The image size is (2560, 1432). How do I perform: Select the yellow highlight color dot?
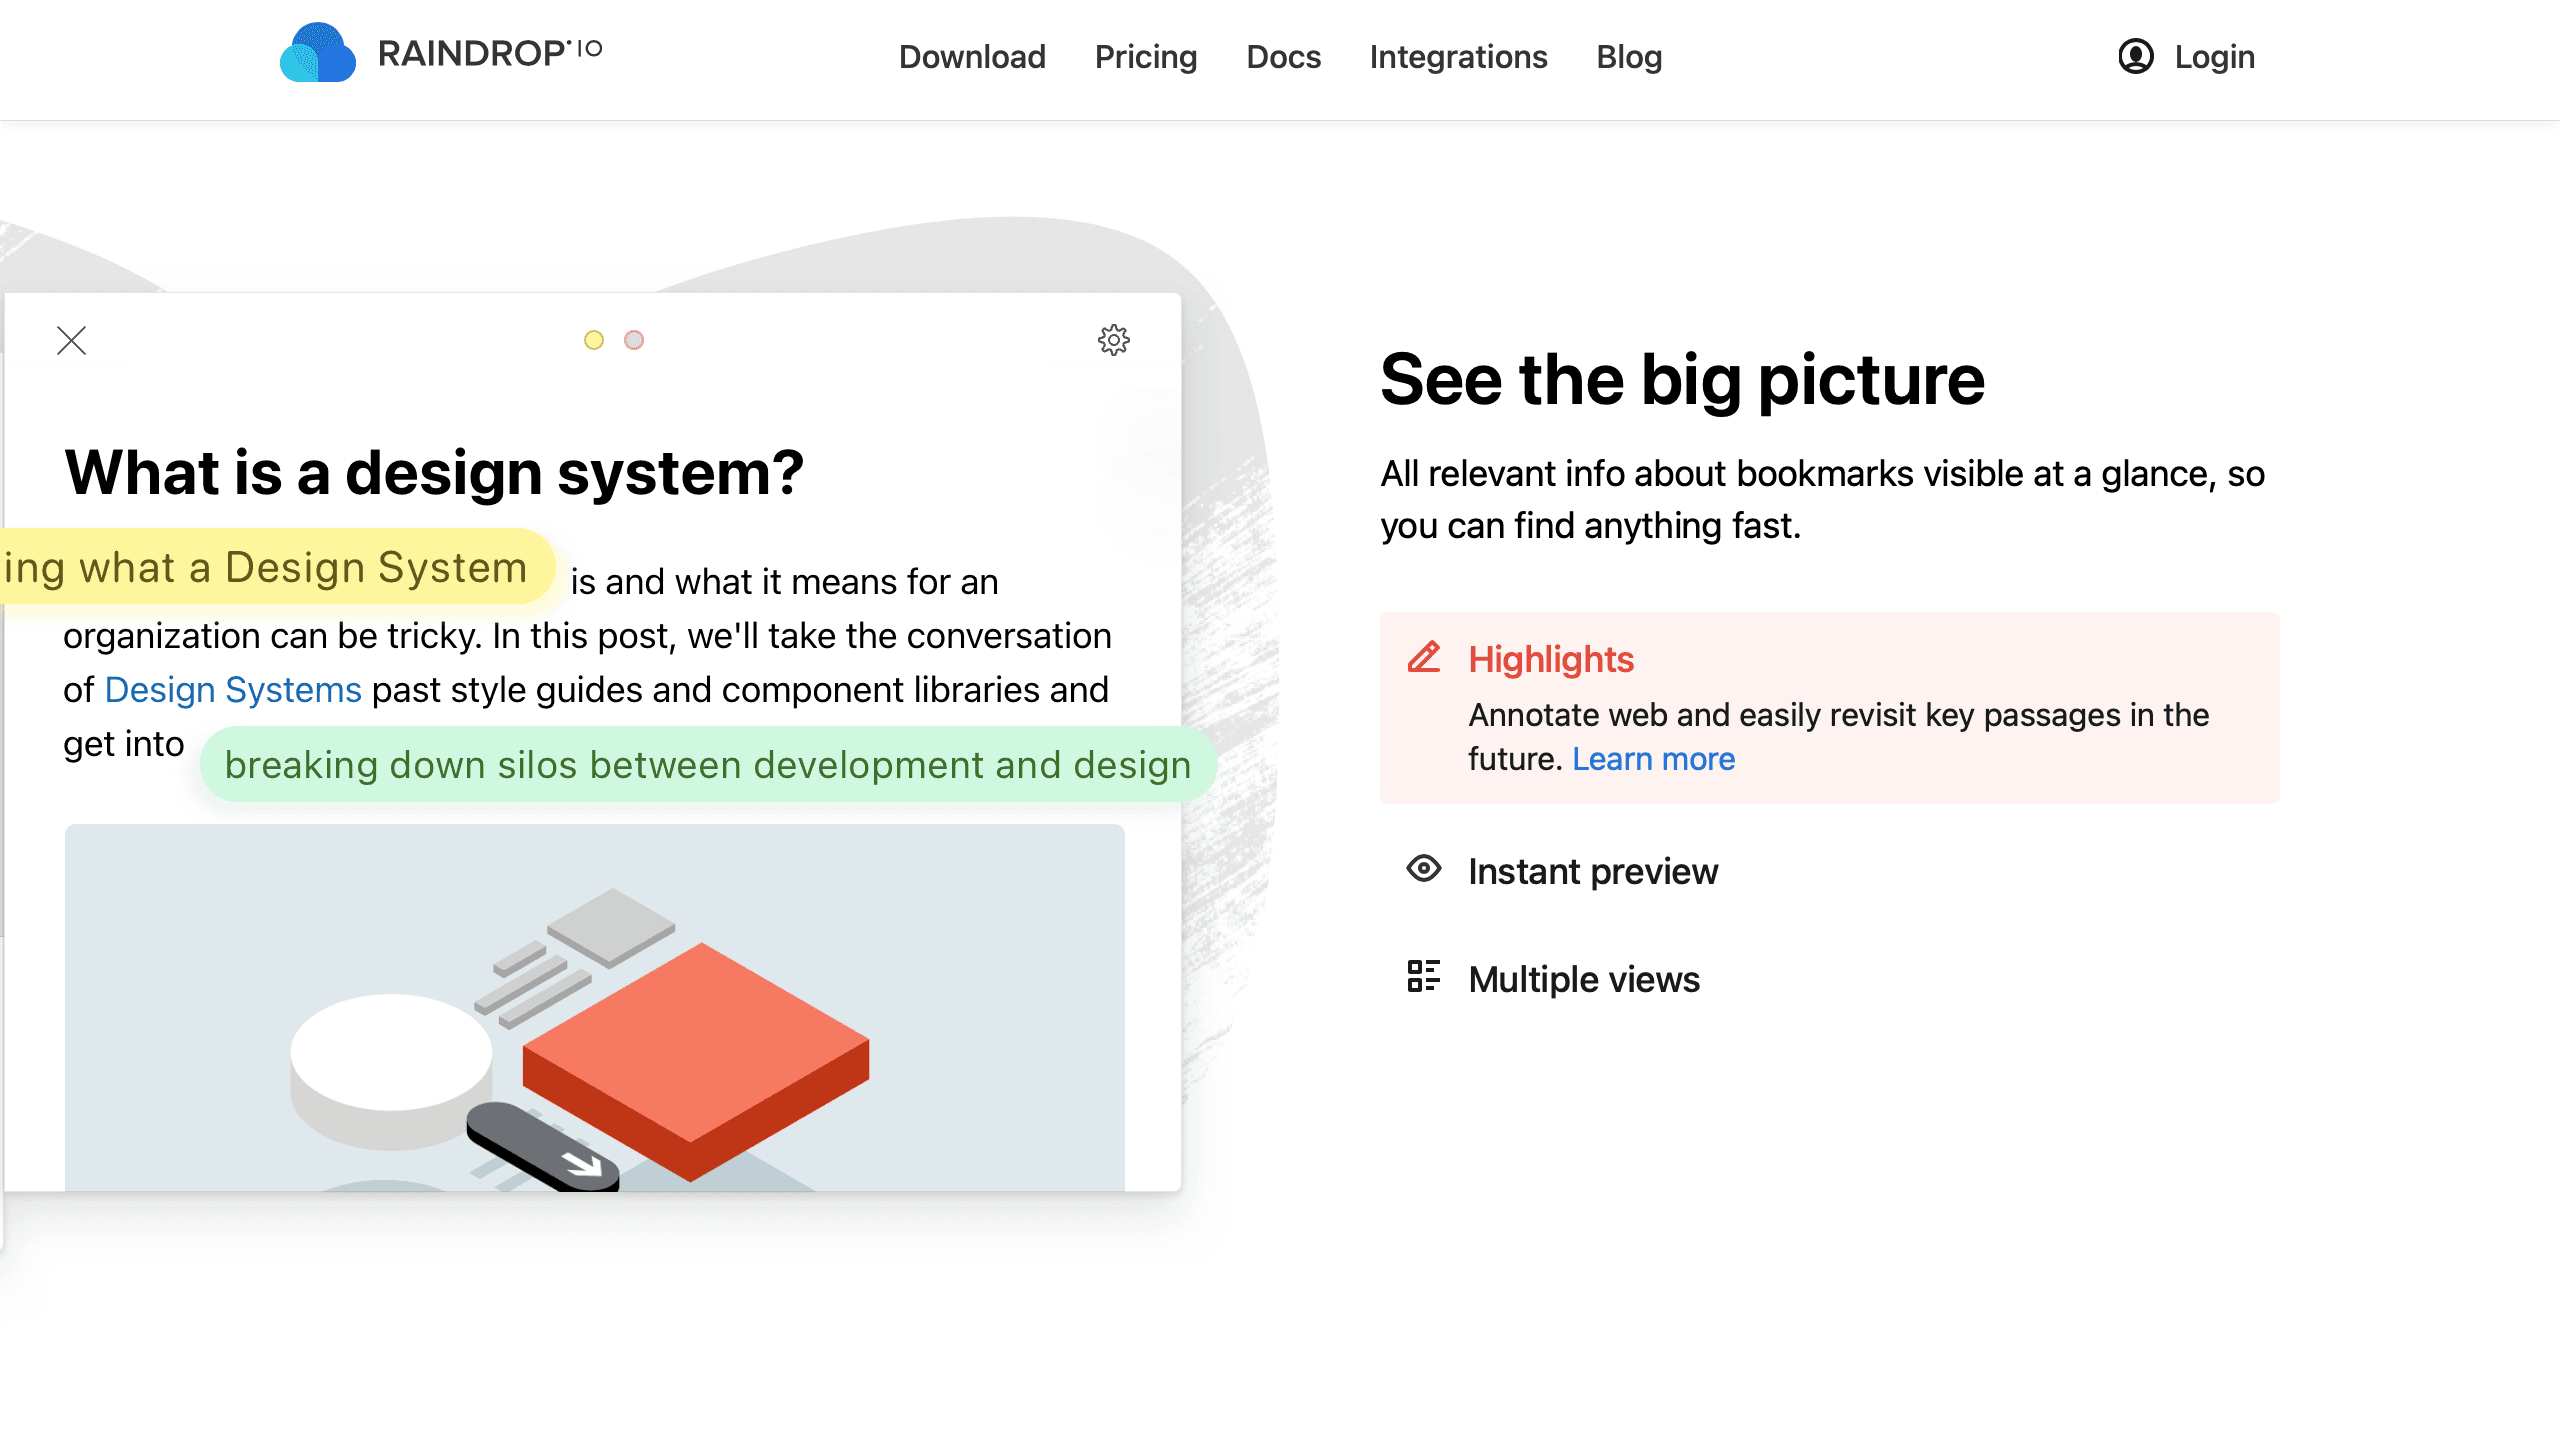[594, 340]
